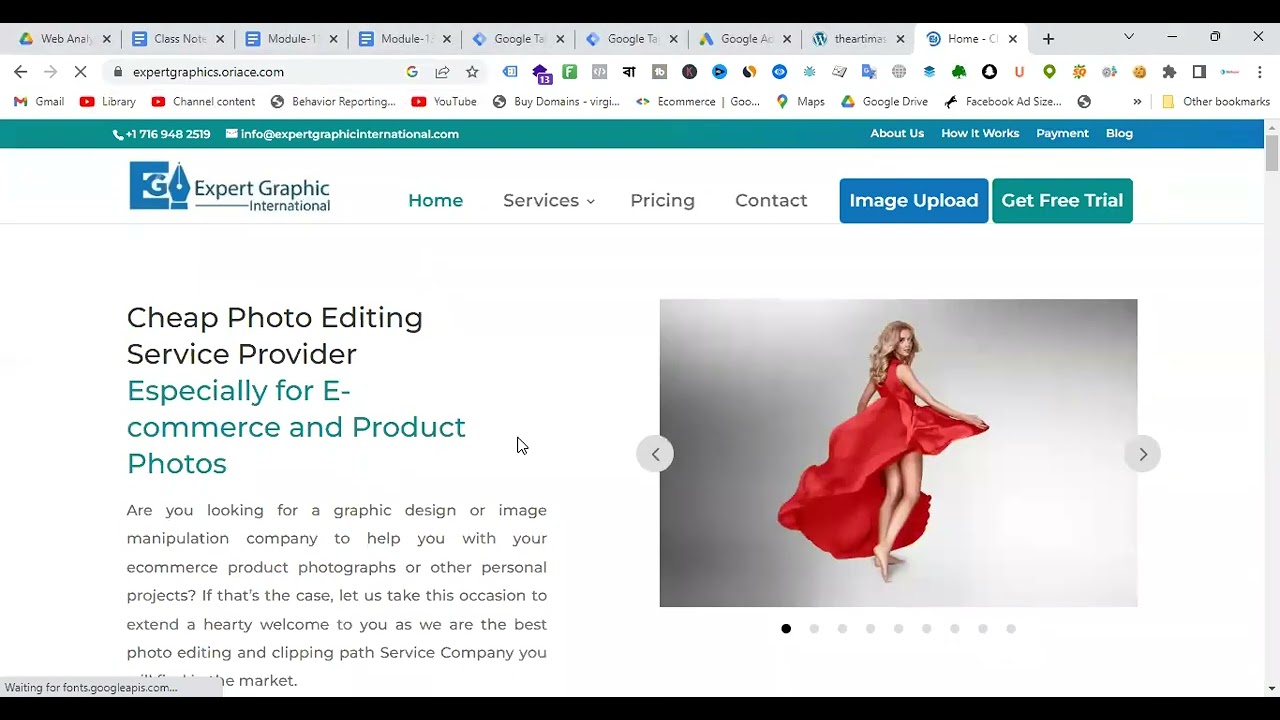Click the red dress slider image
Image resolution: width=1280 pixels, height=720 pixels.
(898, 453)
